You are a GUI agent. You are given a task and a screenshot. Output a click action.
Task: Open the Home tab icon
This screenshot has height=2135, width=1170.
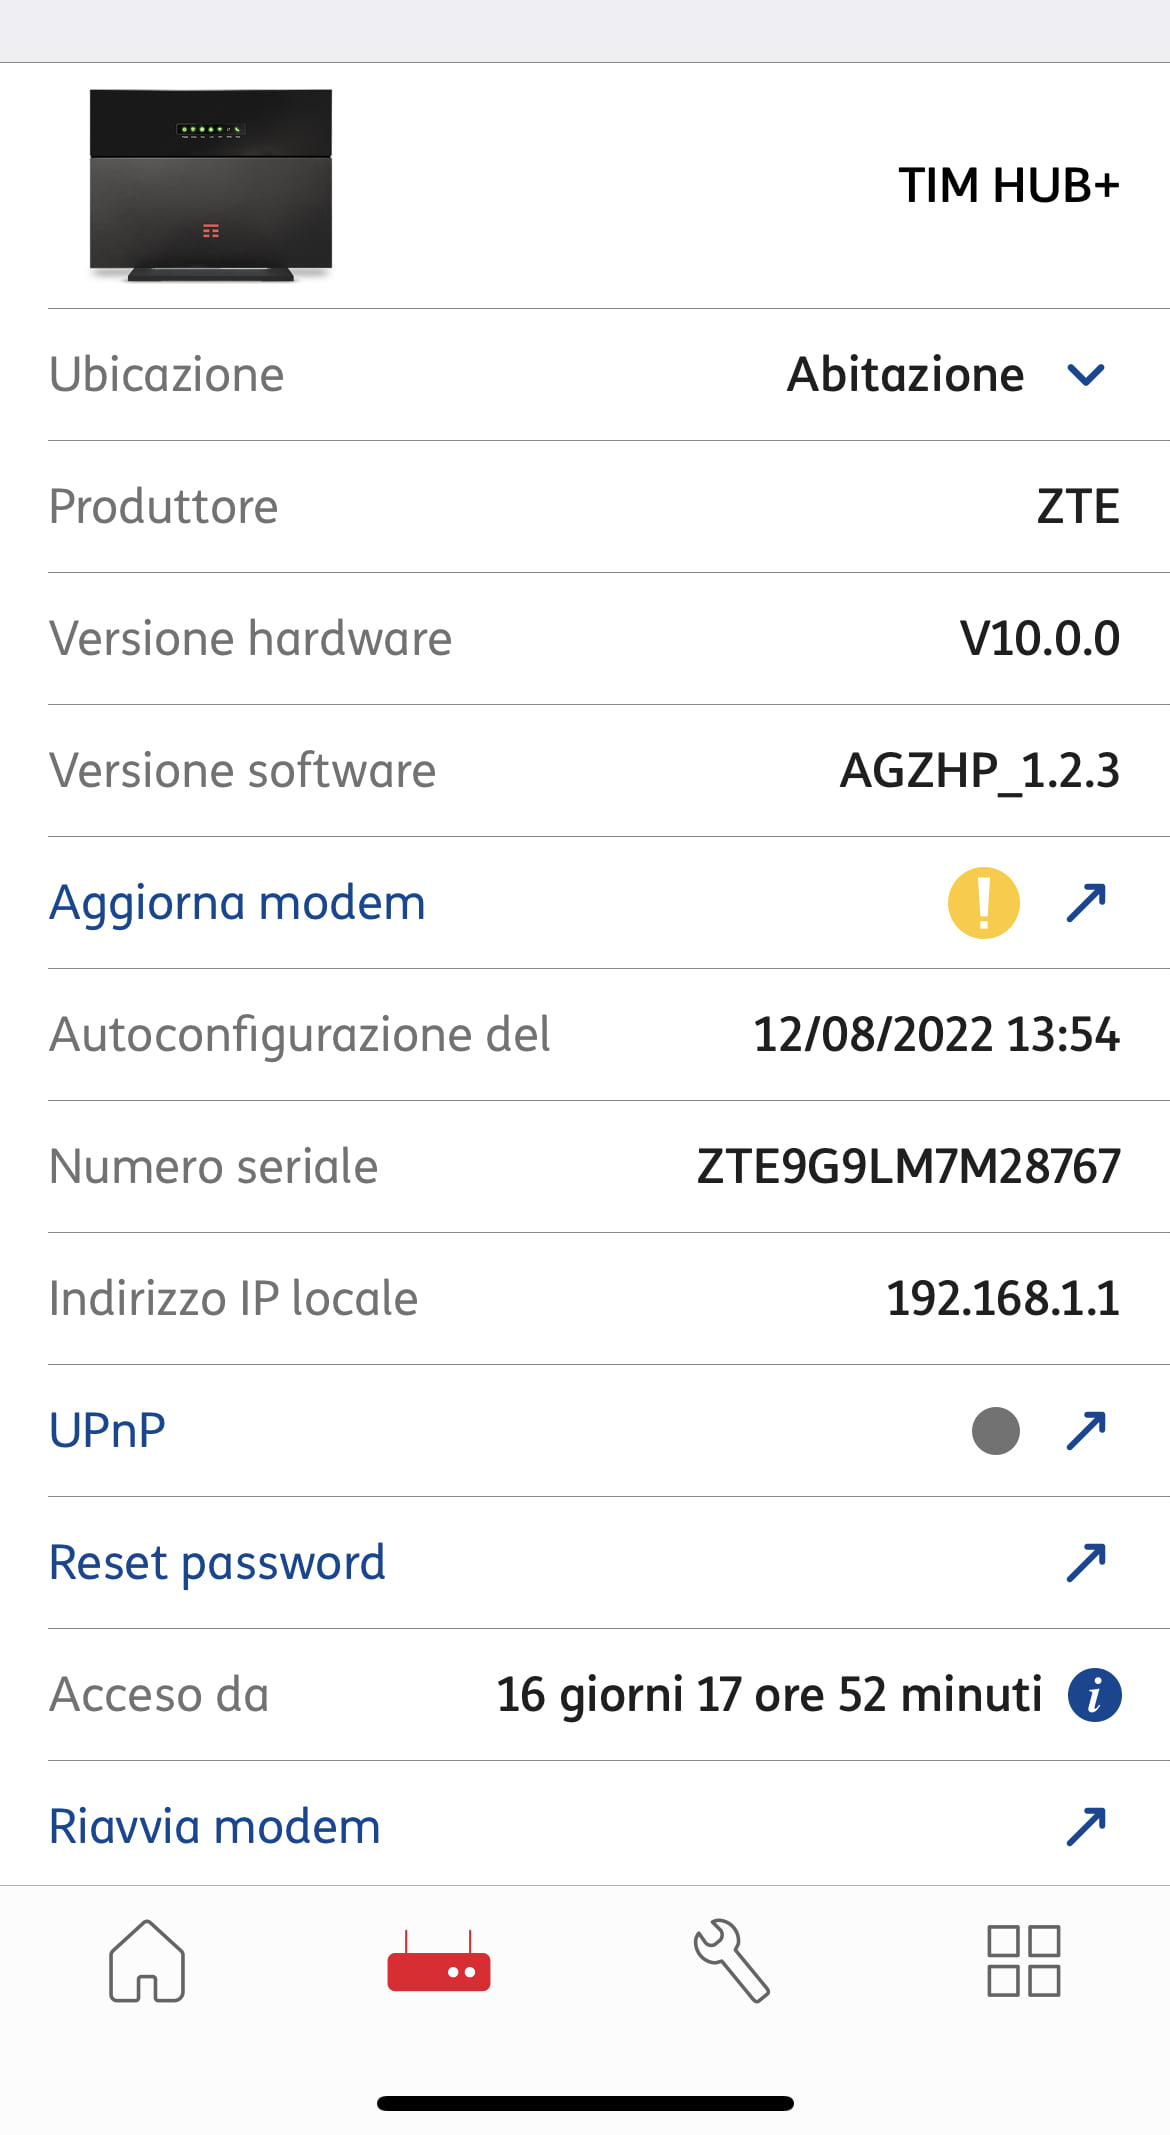[x=147, y=1961]
